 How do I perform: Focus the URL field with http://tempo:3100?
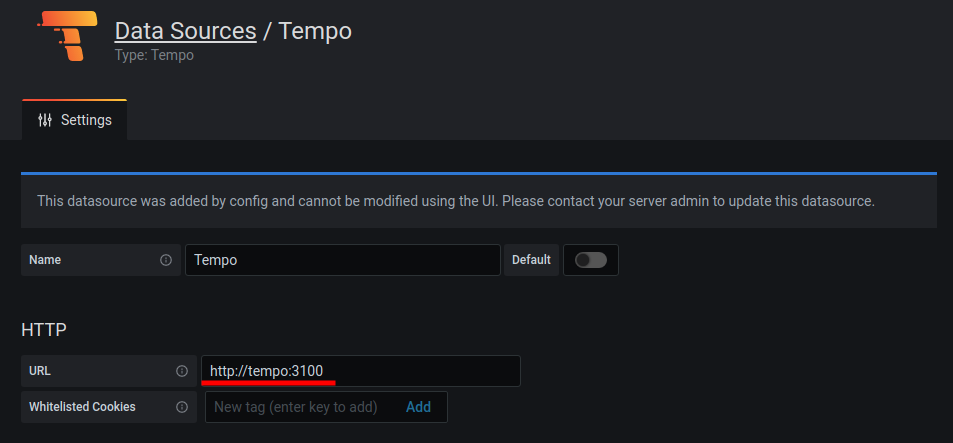(x=360, y=371)
